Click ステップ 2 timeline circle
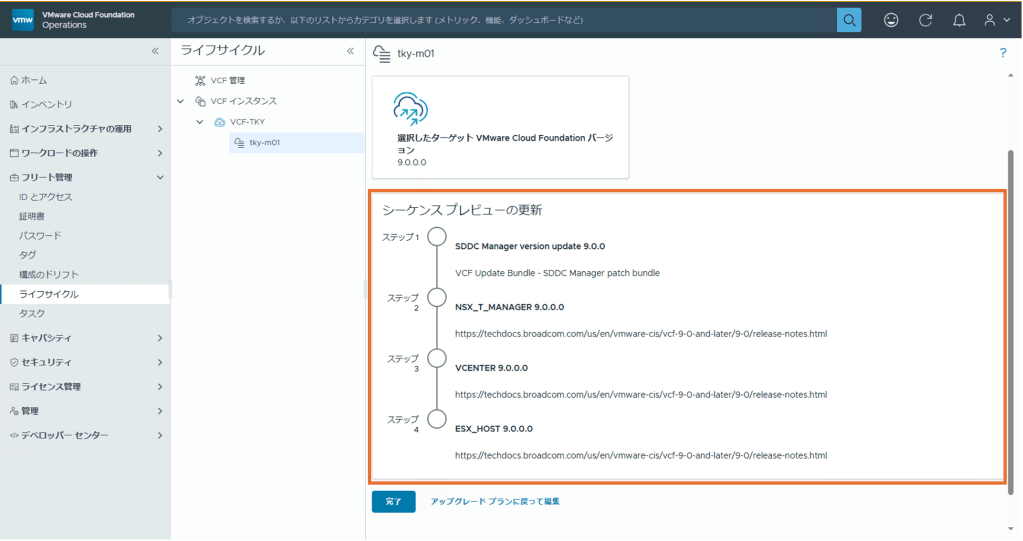Screen dimensions: 1023x541 pyautogui.click(x=437, y=298)
